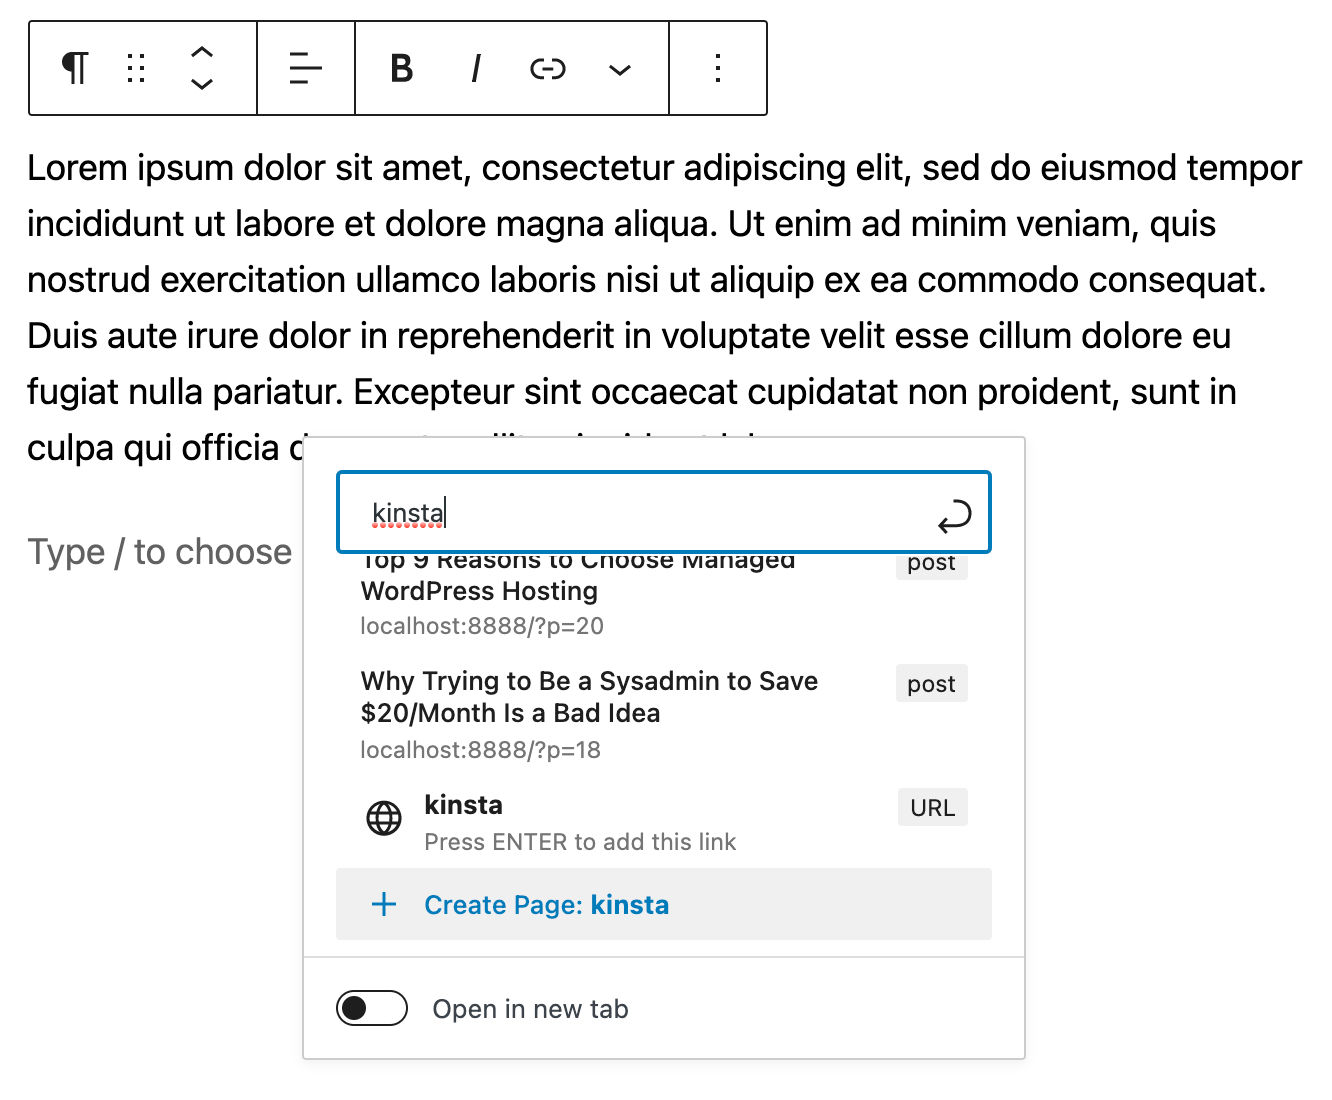Open the additional formatting dropdown chevron

(620, 70)
